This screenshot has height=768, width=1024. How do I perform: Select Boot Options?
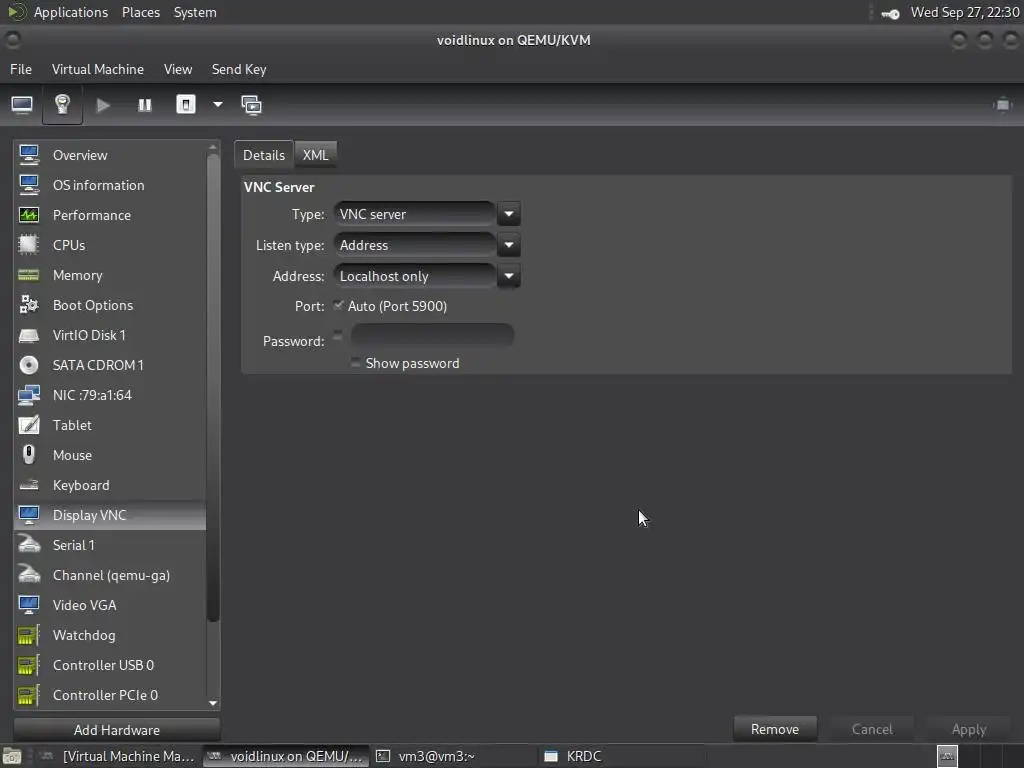(110, 306)
